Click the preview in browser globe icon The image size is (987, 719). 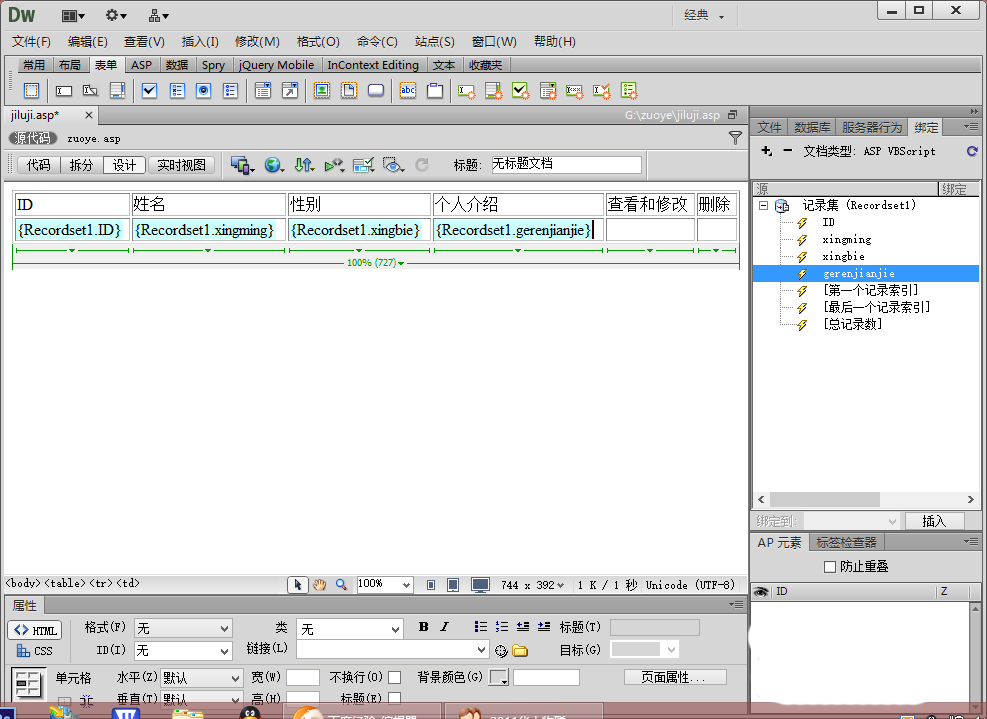(x=273, y=165)
